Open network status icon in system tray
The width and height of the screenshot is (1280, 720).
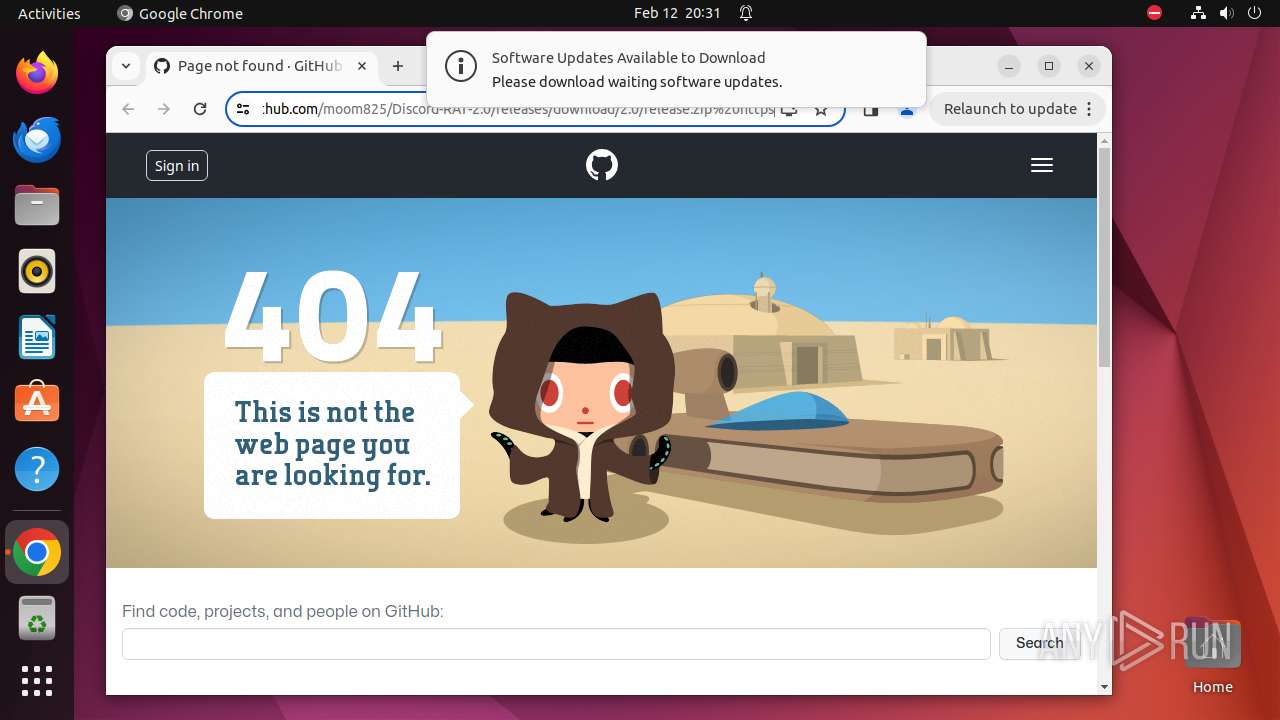[x=1198, y=13]
